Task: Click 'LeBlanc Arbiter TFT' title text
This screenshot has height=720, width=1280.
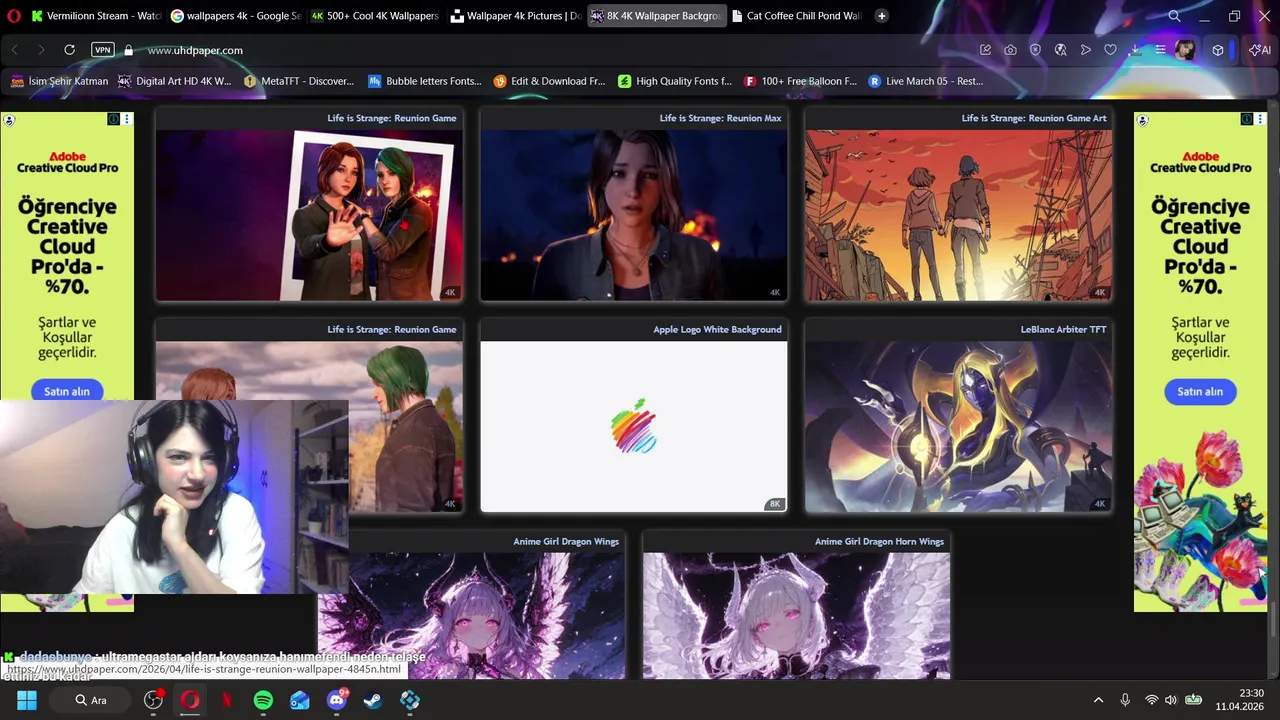Action: 1063,329
